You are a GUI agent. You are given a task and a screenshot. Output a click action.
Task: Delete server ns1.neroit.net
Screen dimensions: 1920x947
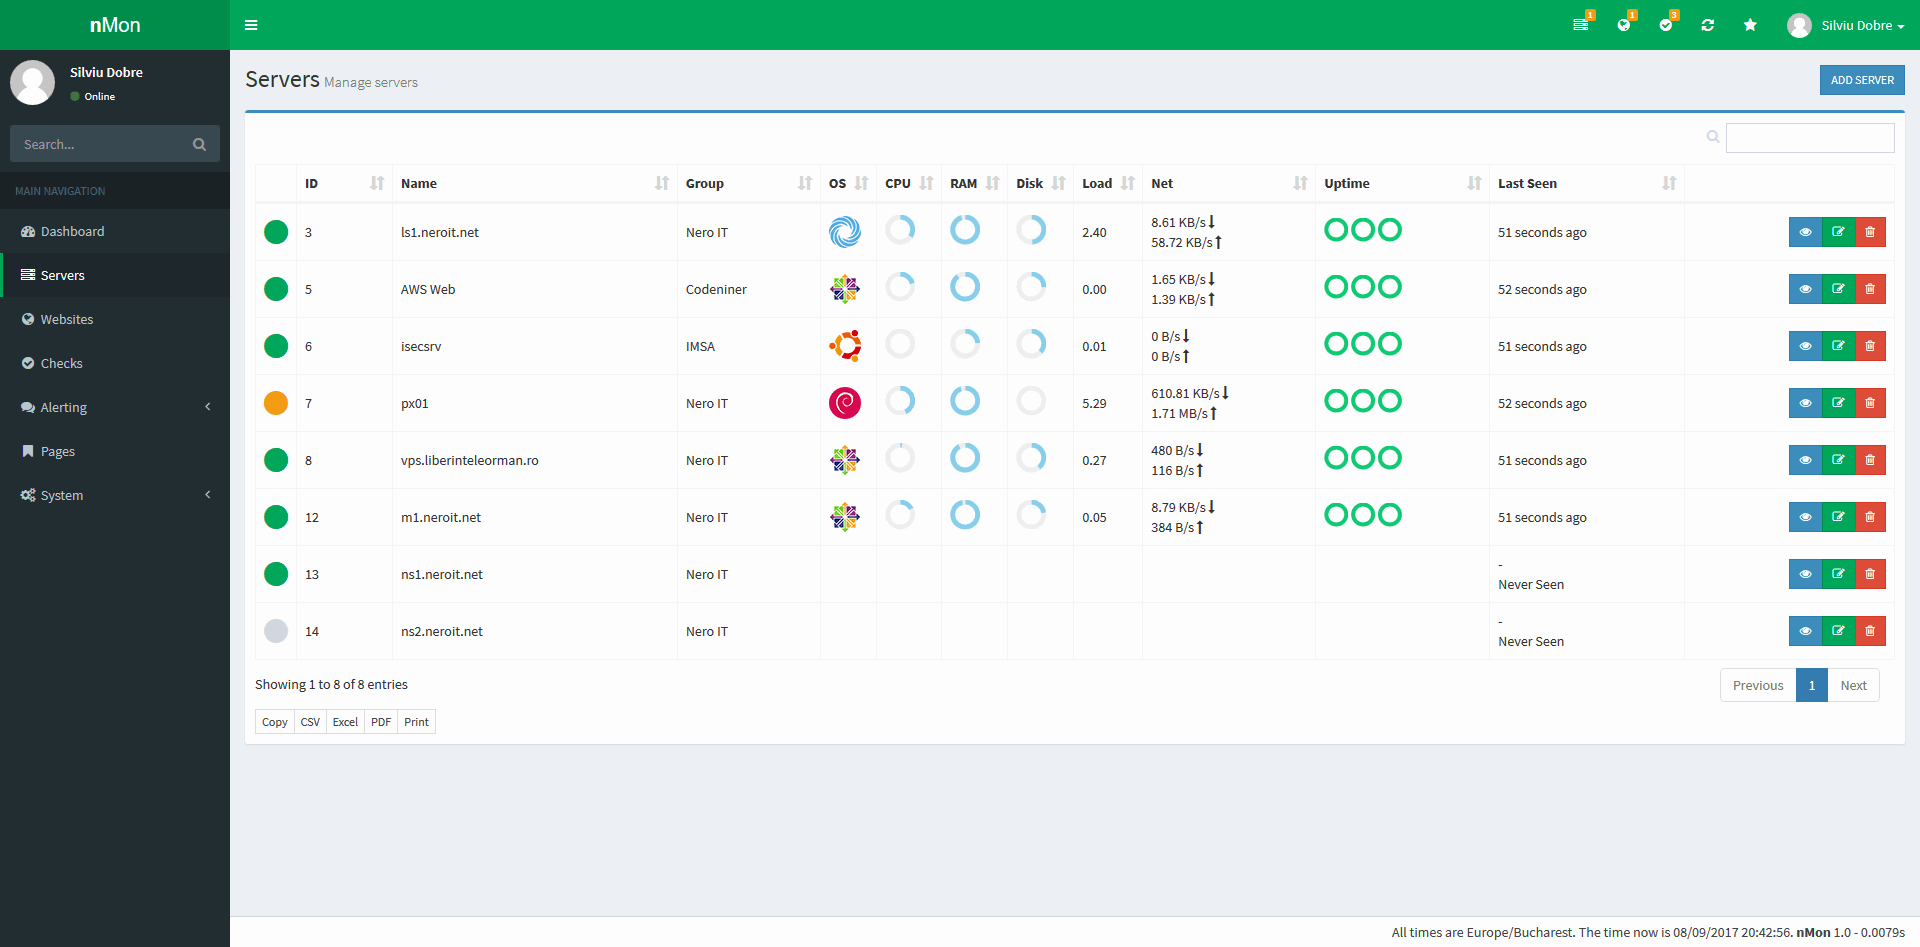pyautogui.click(x=1870, y=574)
